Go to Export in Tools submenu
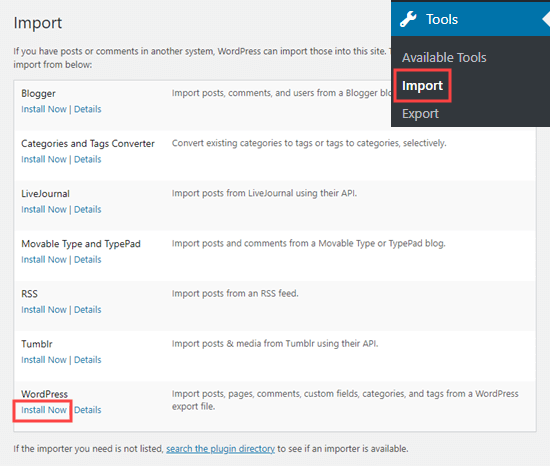 tap(420, 114)
